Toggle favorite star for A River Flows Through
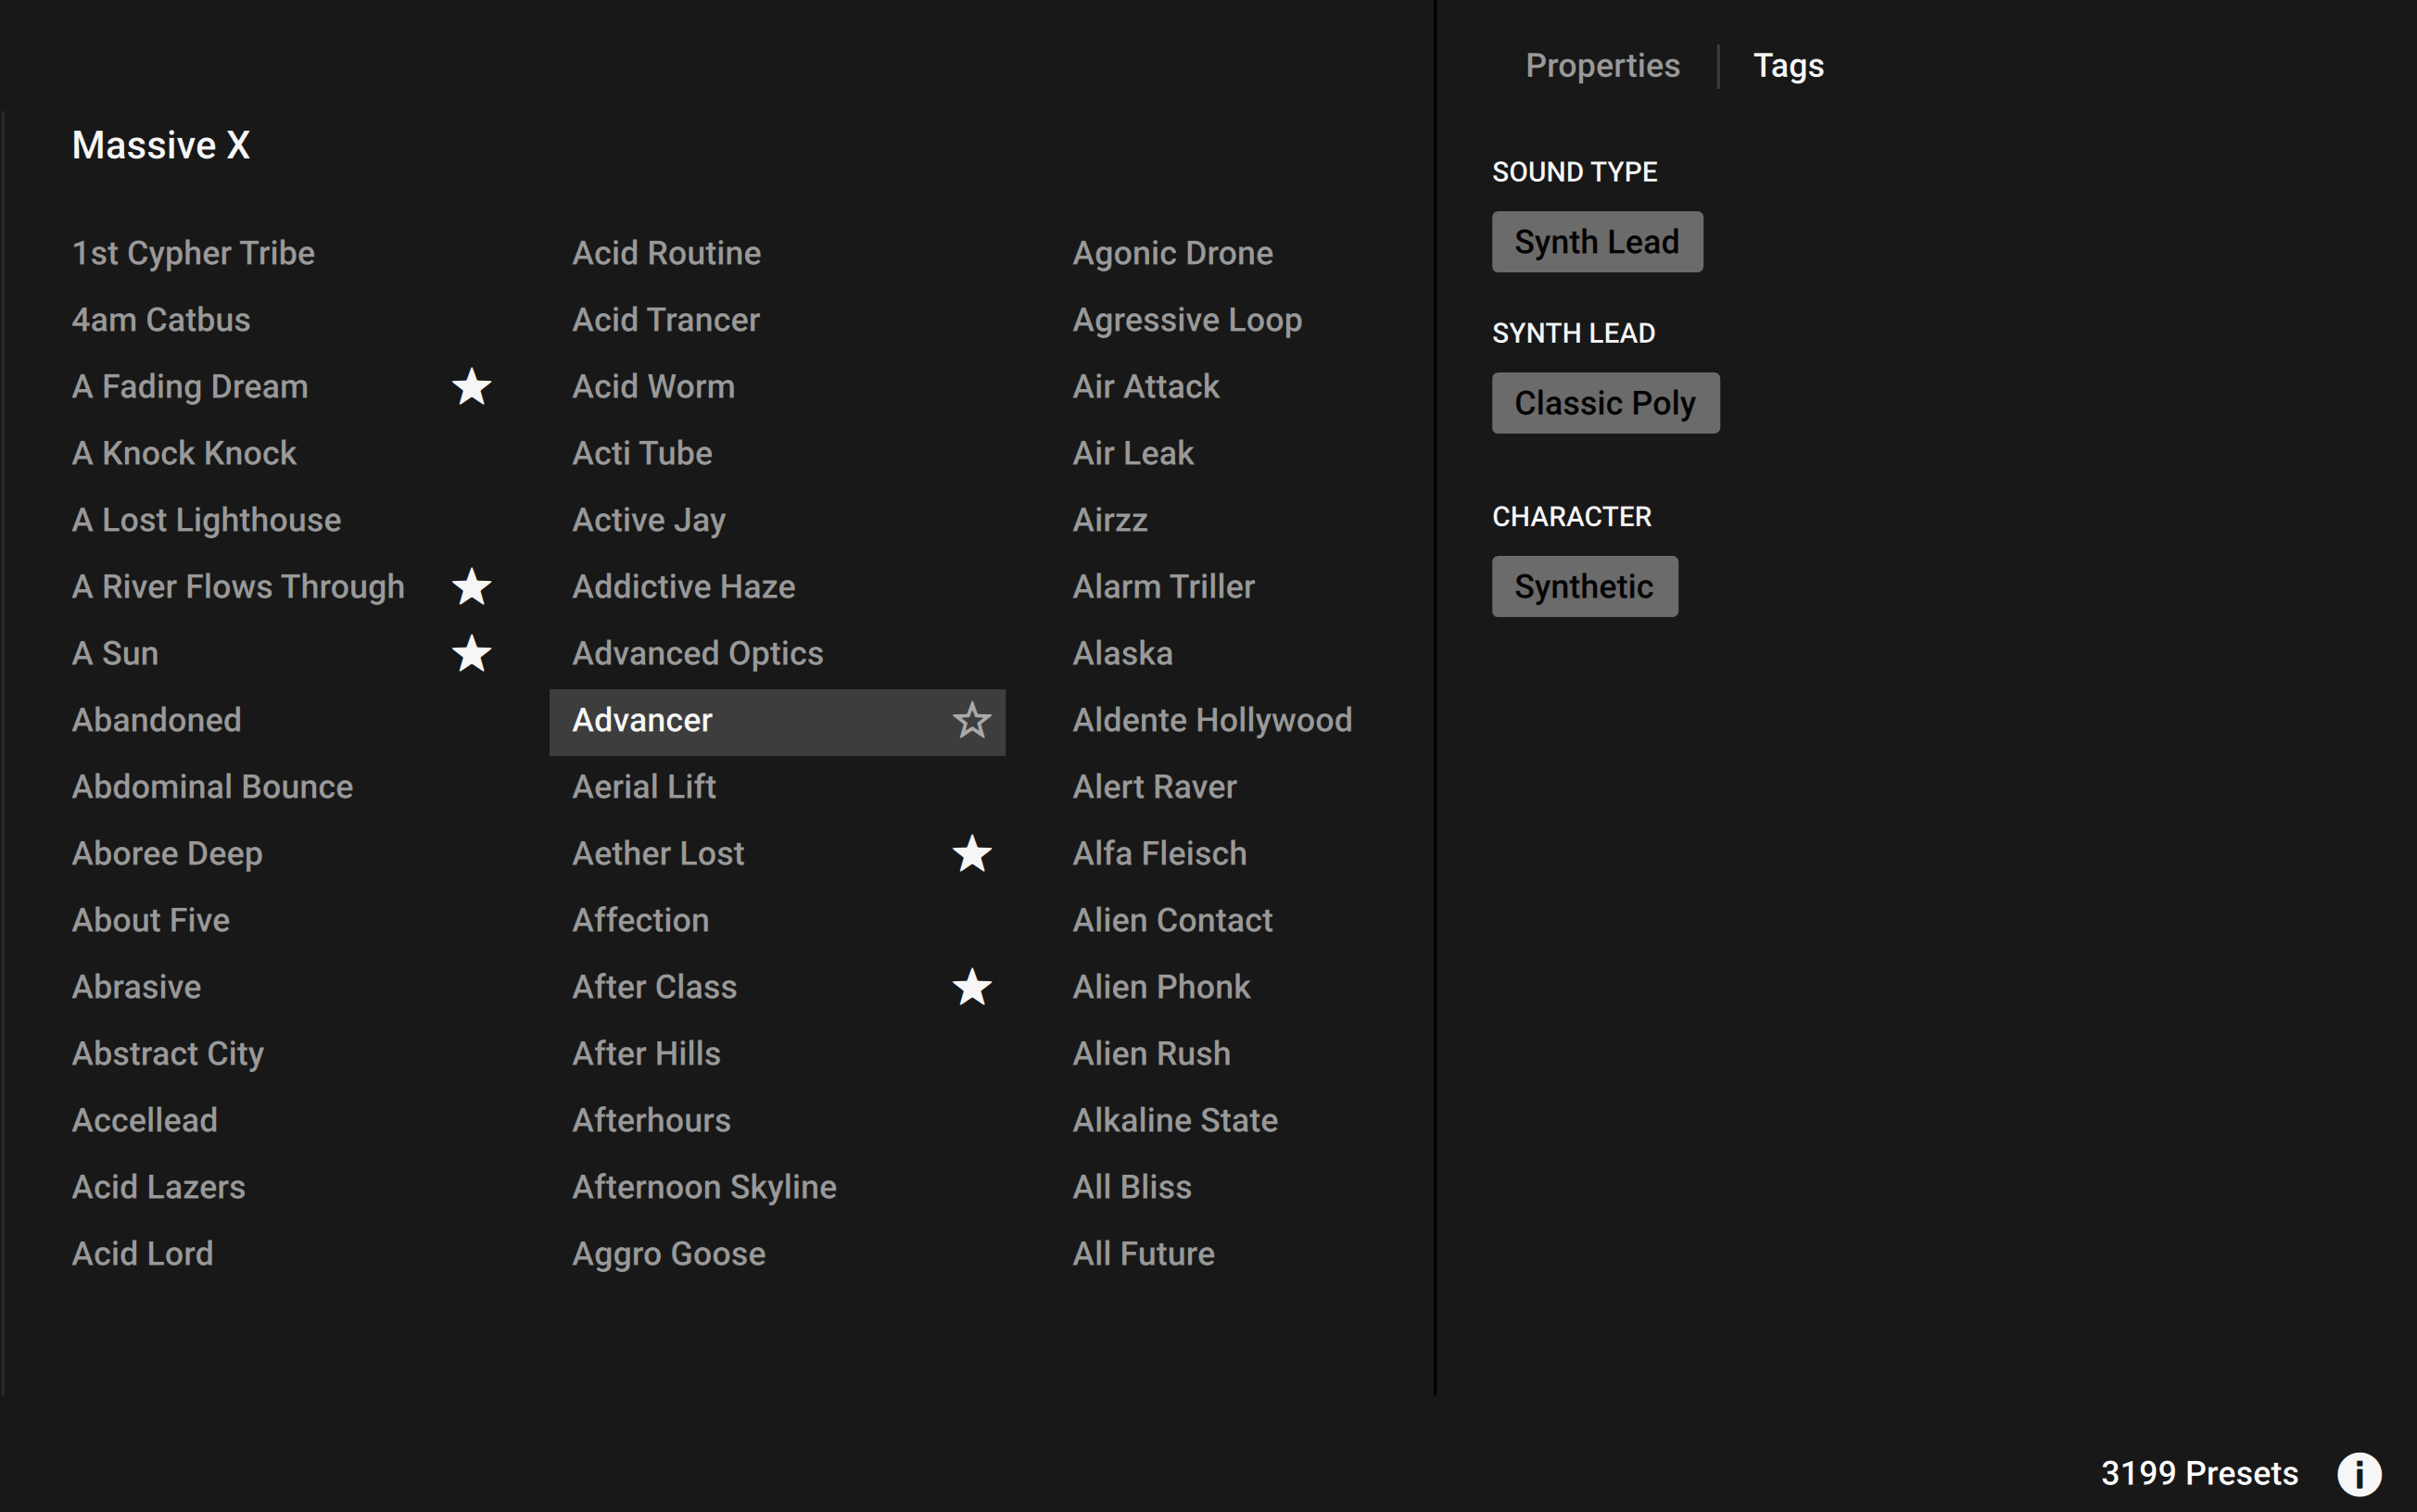This screenshot has width=2417, height=1512. point(472,586)
